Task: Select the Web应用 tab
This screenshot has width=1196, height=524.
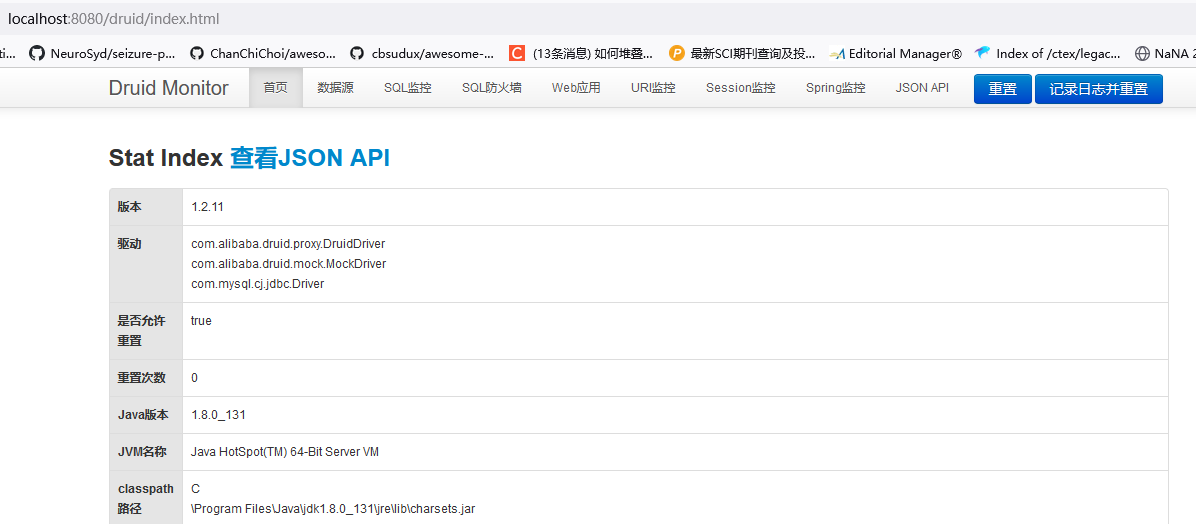Action: (x=576, y=88)
